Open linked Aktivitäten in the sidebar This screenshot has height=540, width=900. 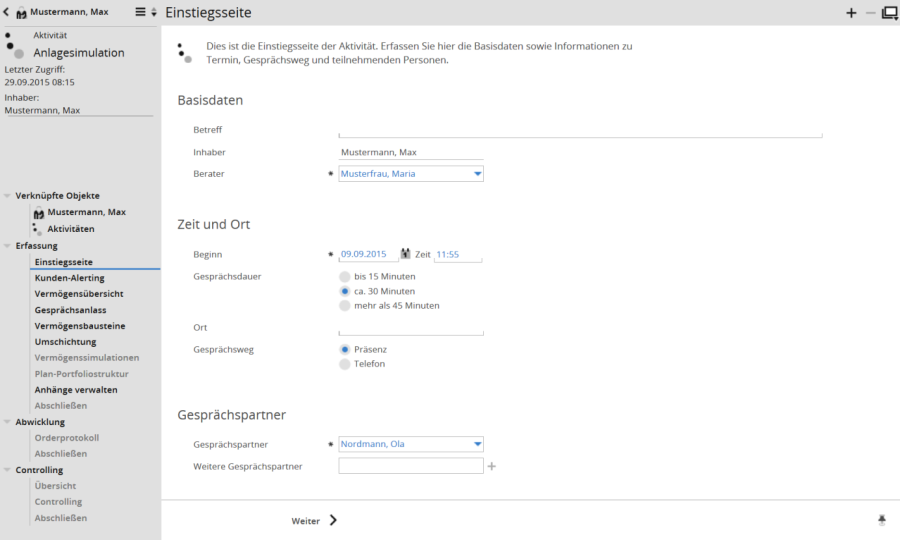pyautogui.click(x=71, y=229)
